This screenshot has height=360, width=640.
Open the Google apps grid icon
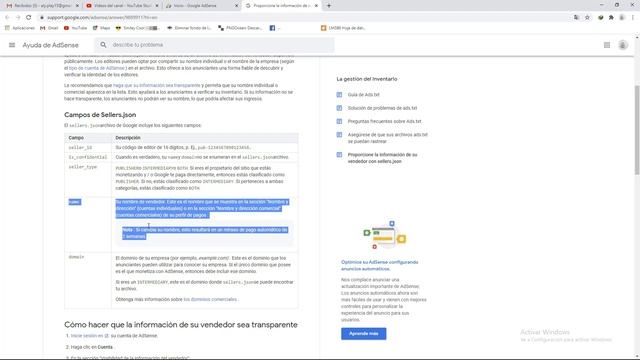click(x=607, y=45)
